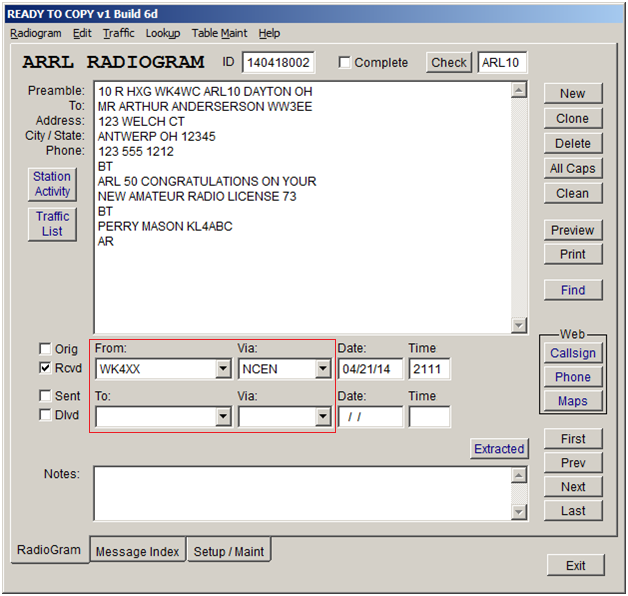
Task: Expand the To station dropdown
Action: [223, 417]
